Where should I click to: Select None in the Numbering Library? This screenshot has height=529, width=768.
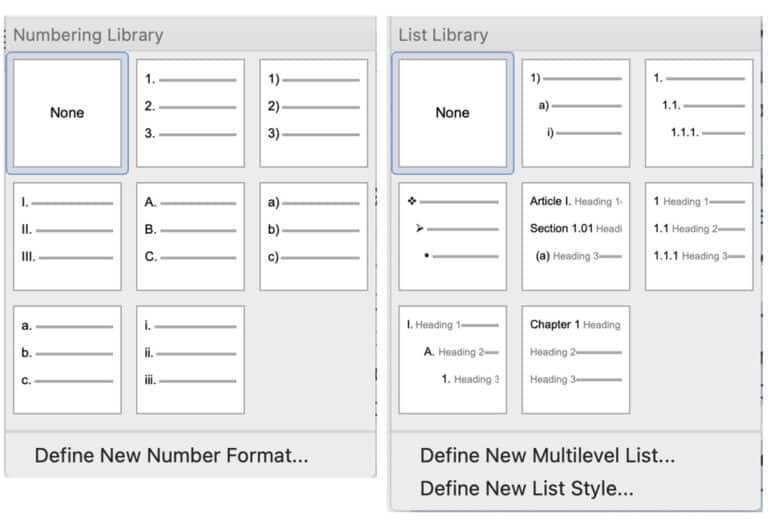click(67, 113)
